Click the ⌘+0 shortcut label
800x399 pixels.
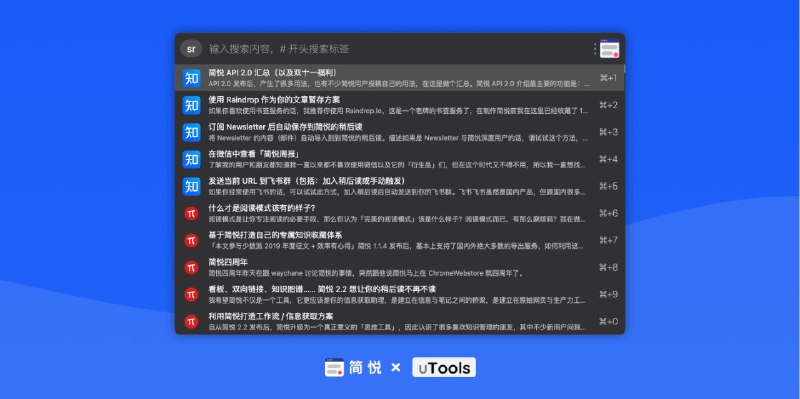click(x=608, y=321)
